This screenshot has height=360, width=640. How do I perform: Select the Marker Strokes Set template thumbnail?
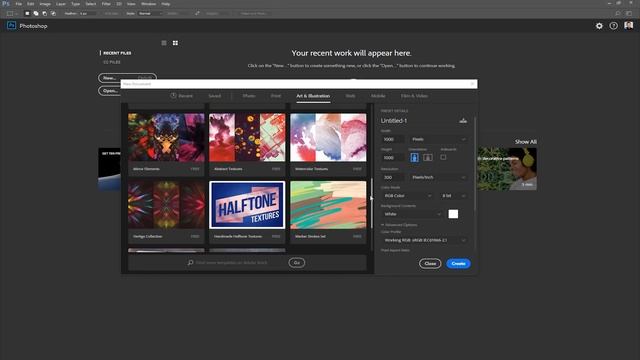point(328,205)
